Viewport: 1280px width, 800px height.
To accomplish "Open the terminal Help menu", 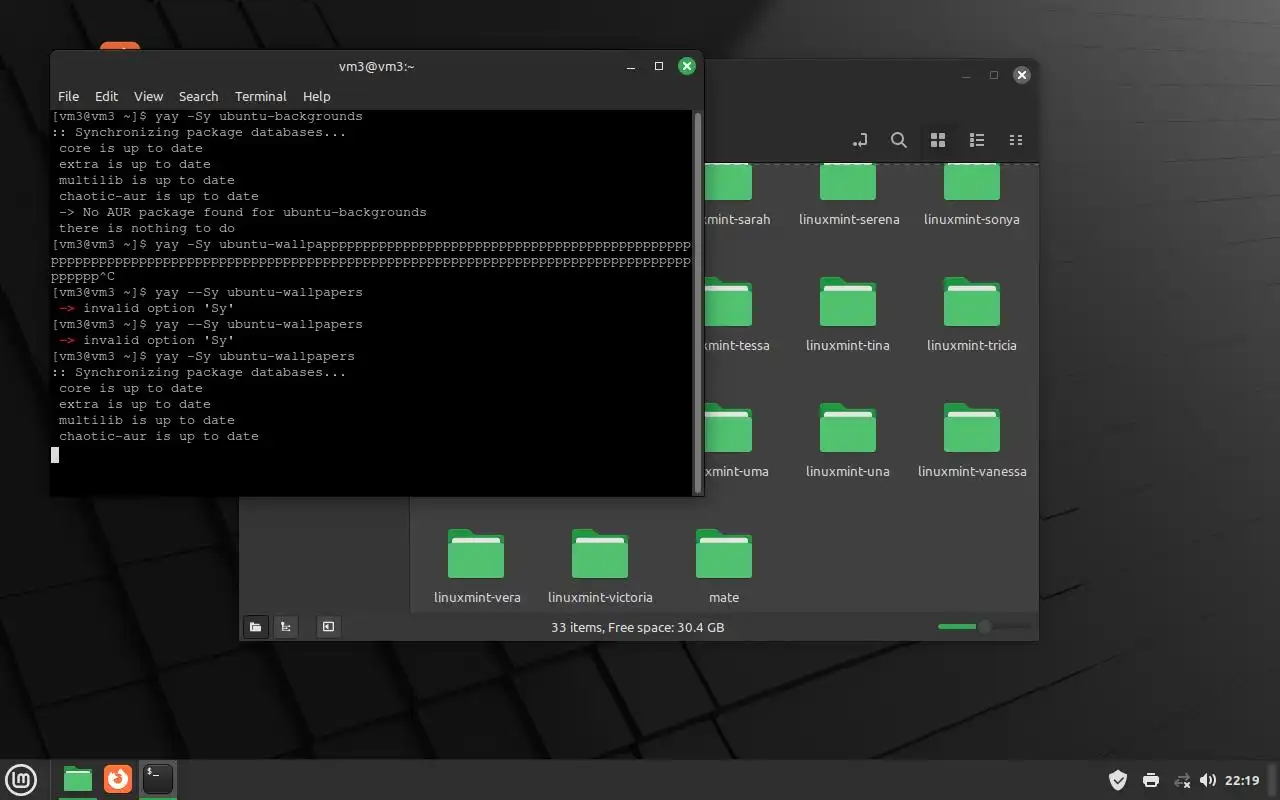I will (316, 96).
